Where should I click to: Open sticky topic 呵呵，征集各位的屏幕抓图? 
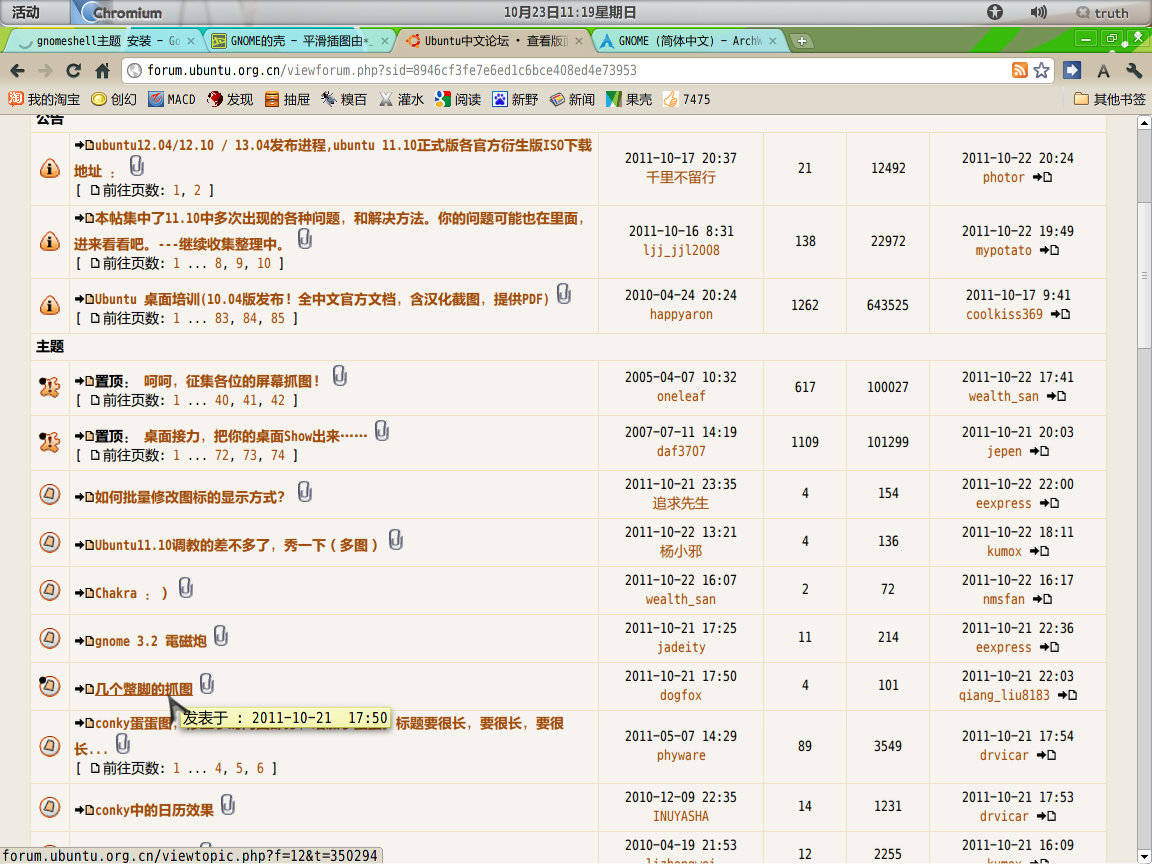tap(232, 381)
